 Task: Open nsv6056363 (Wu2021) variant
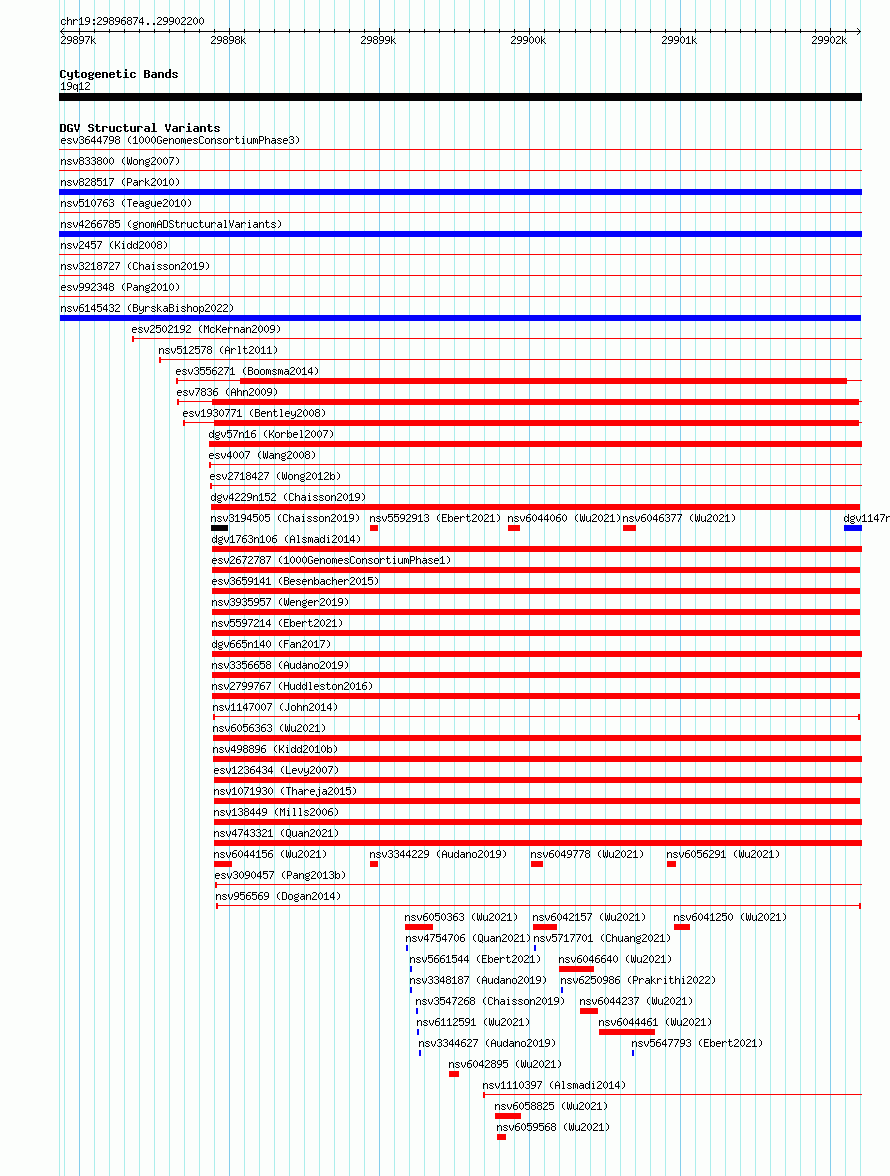coord(269,728)
